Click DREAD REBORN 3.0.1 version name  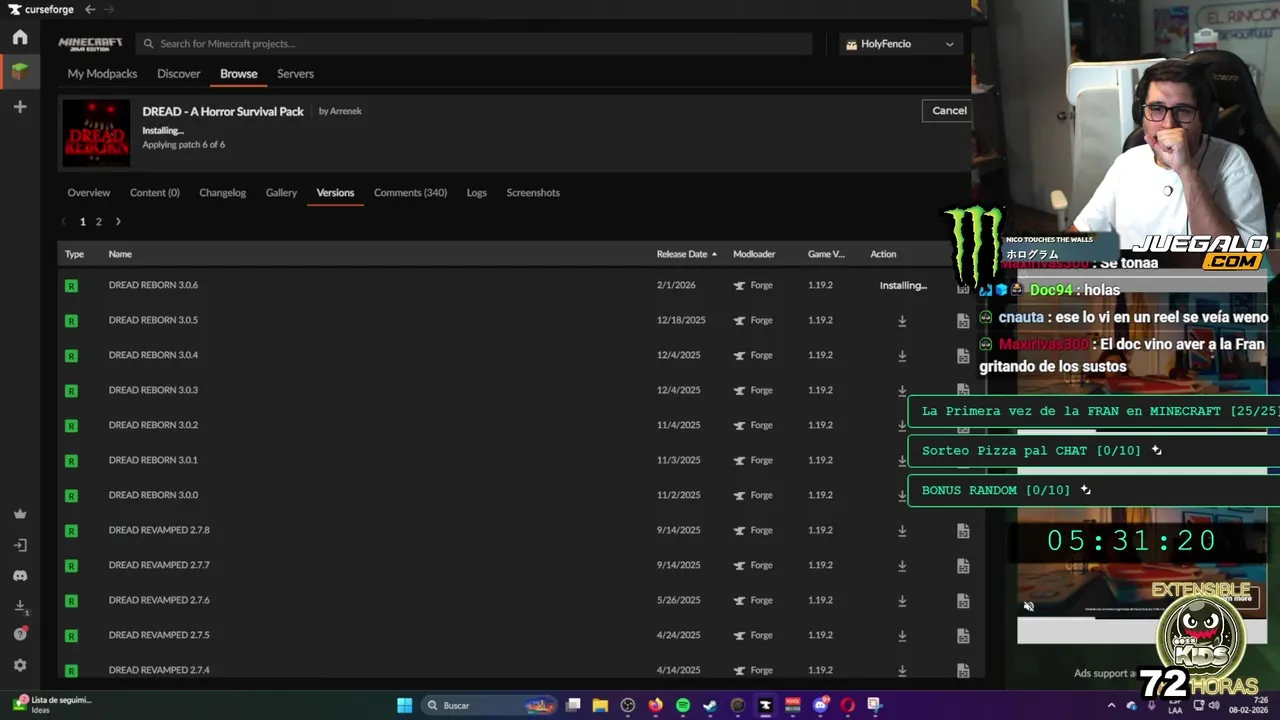153,460
